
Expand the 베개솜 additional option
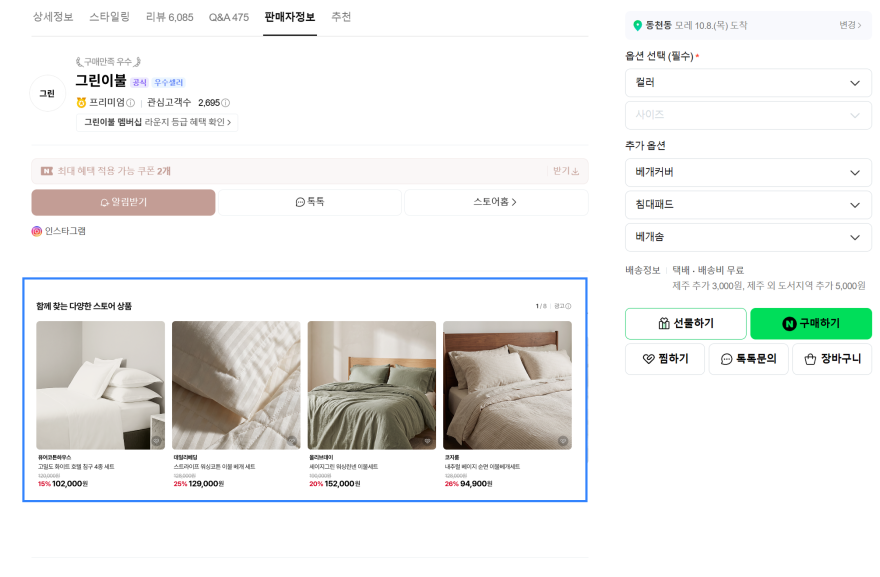[x=748, y=237]
